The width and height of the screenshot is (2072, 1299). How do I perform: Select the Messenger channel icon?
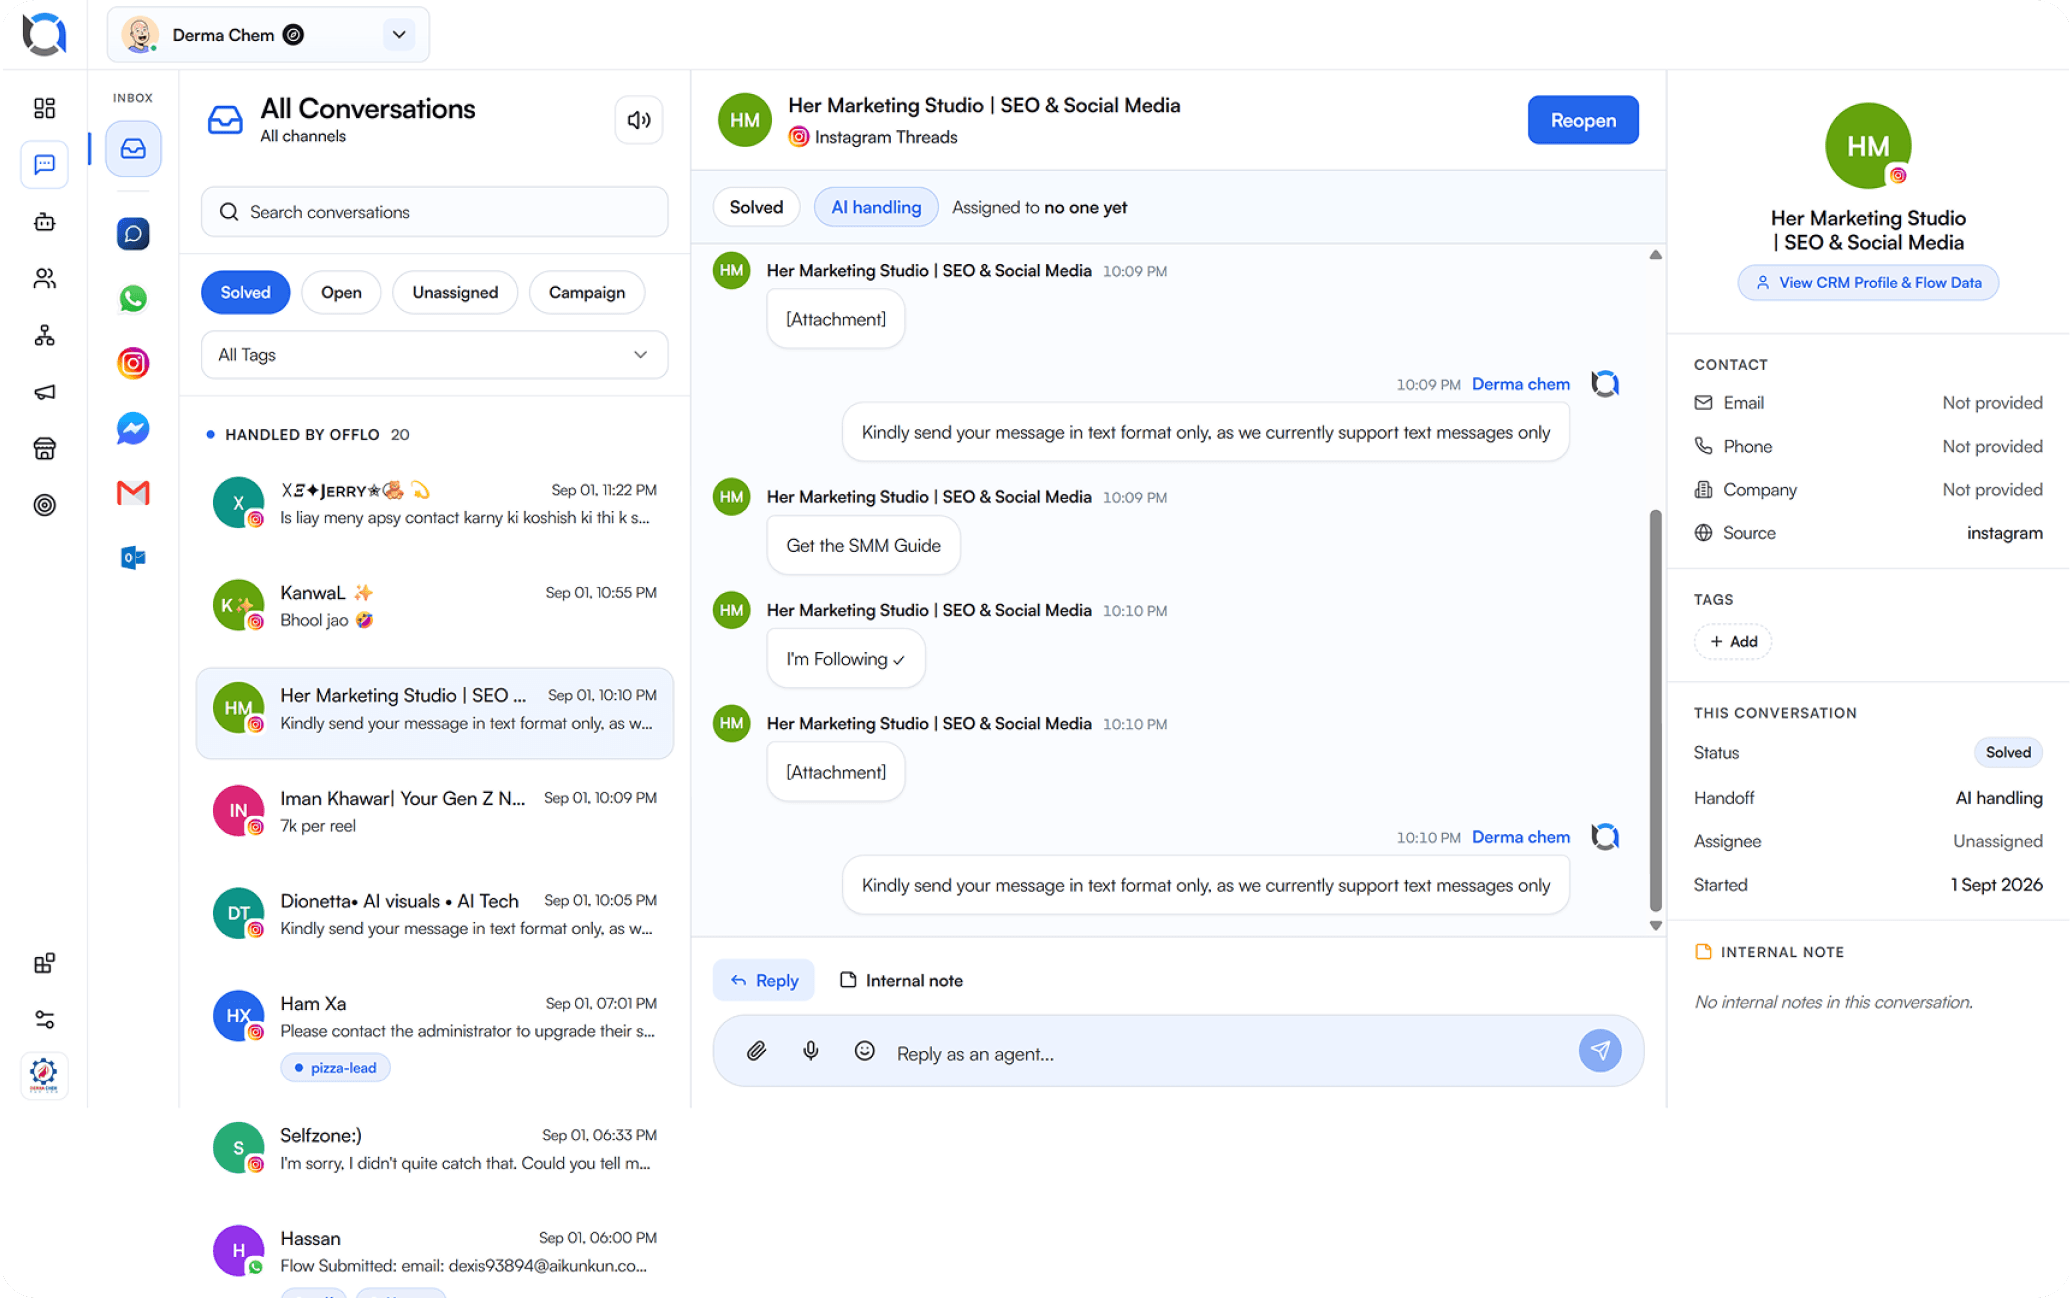tap(133, 428)
